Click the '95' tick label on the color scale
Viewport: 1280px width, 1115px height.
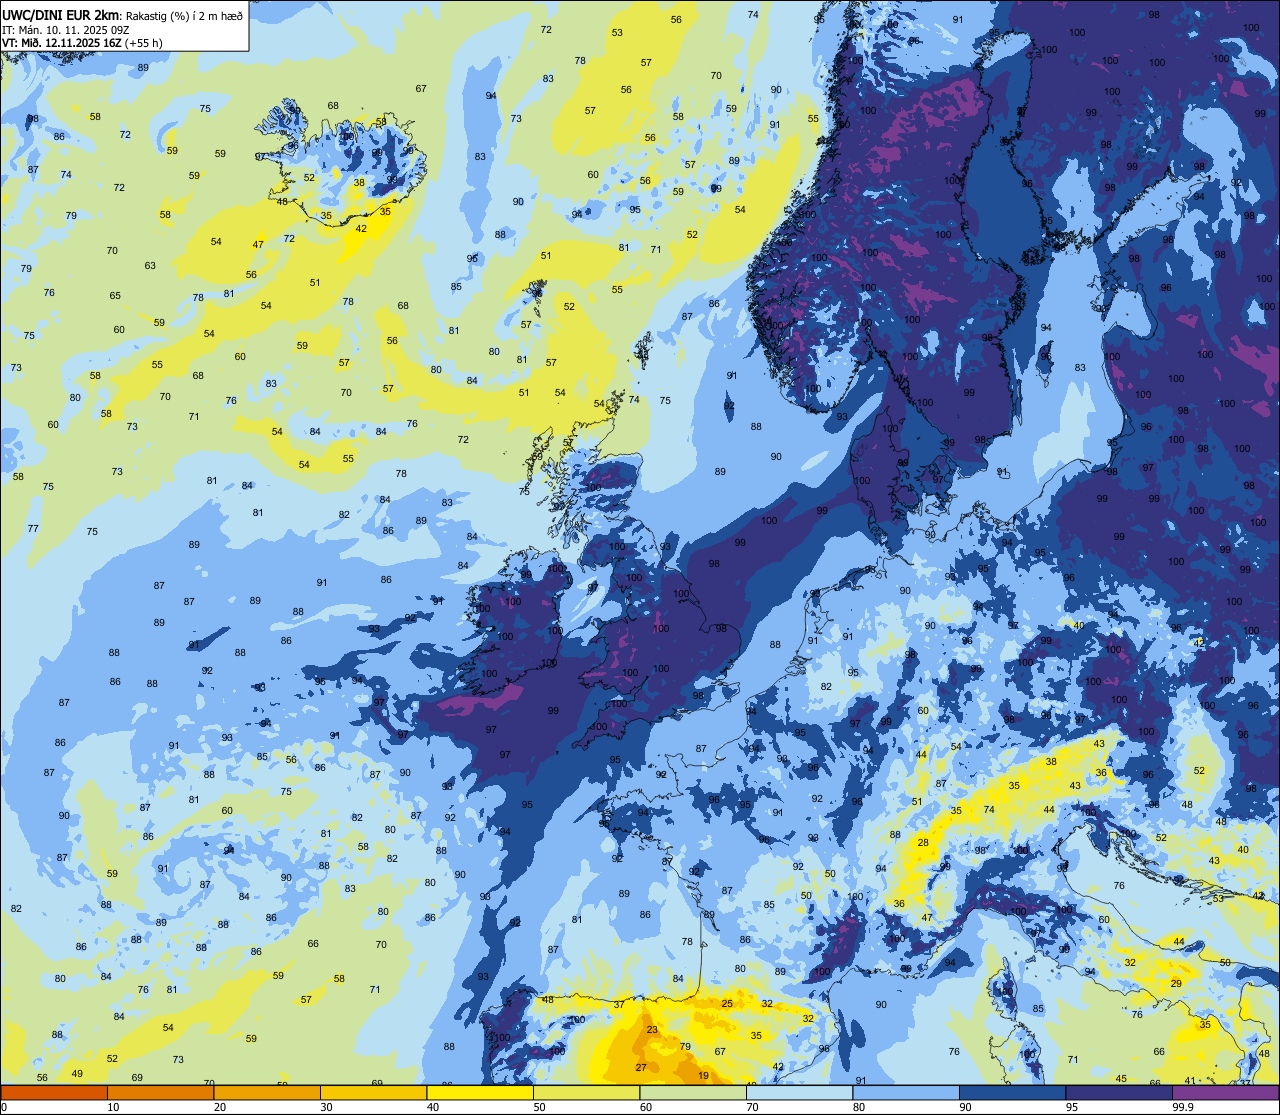coord(1072,1107)
